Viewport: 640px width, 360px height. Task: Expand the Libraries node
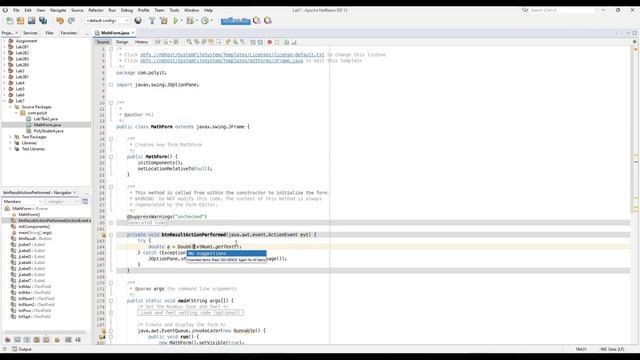(10, 143)
